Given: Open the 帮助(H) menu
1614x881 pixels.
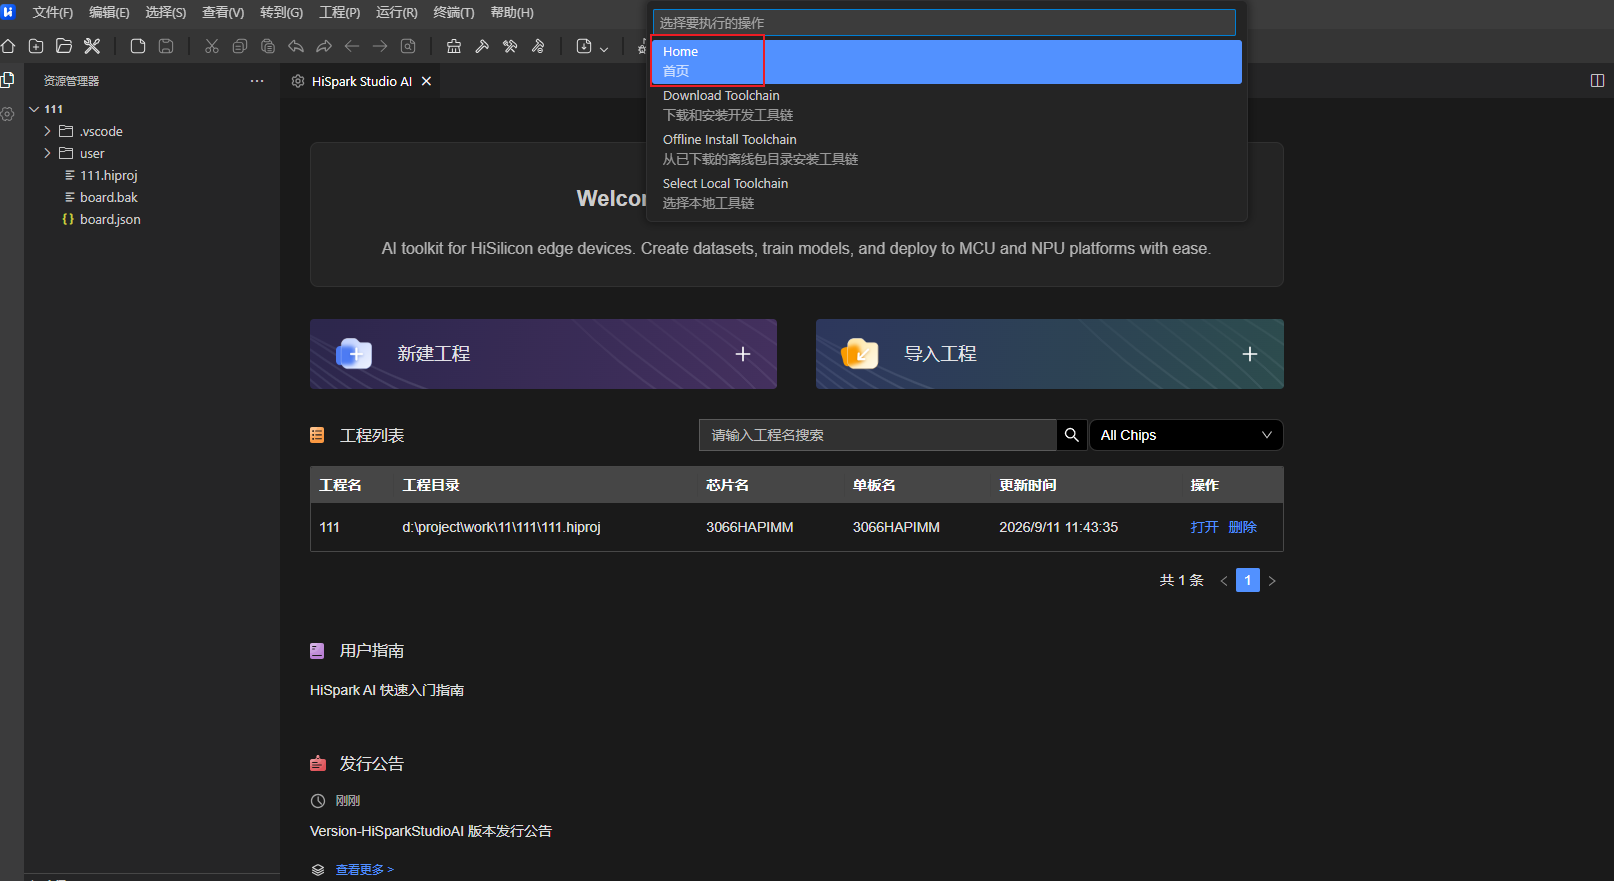Looking at the screenshot, I should click(512, 13).
